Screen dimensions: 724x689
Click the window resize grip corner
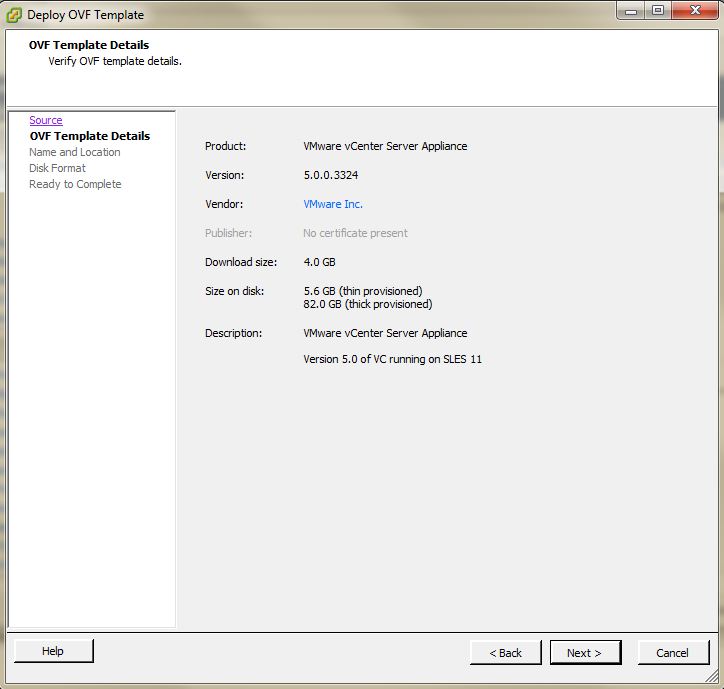point(713,677)
